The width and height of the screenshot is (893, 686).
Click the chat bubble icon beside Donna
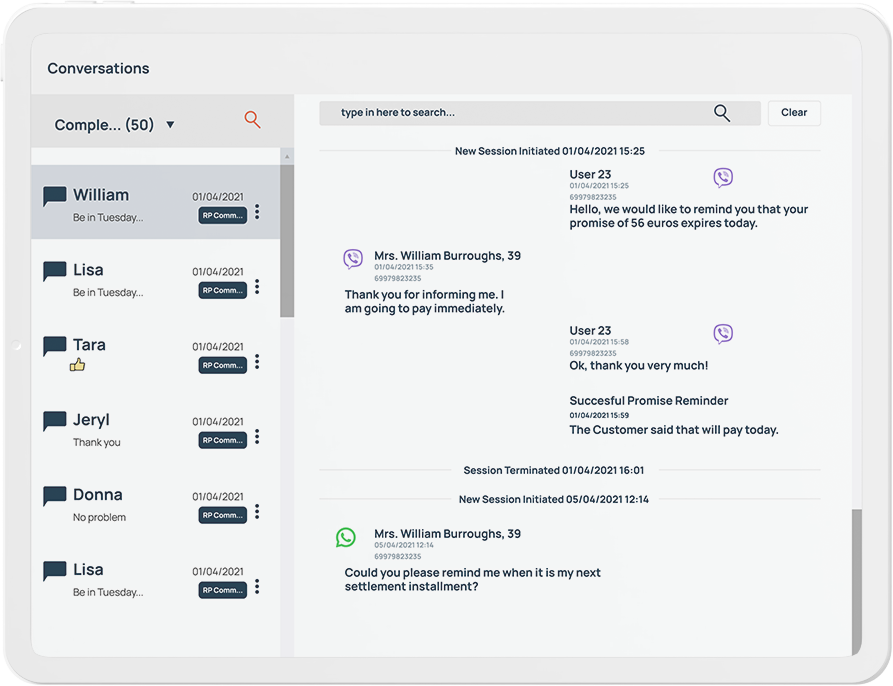(55, 496)
